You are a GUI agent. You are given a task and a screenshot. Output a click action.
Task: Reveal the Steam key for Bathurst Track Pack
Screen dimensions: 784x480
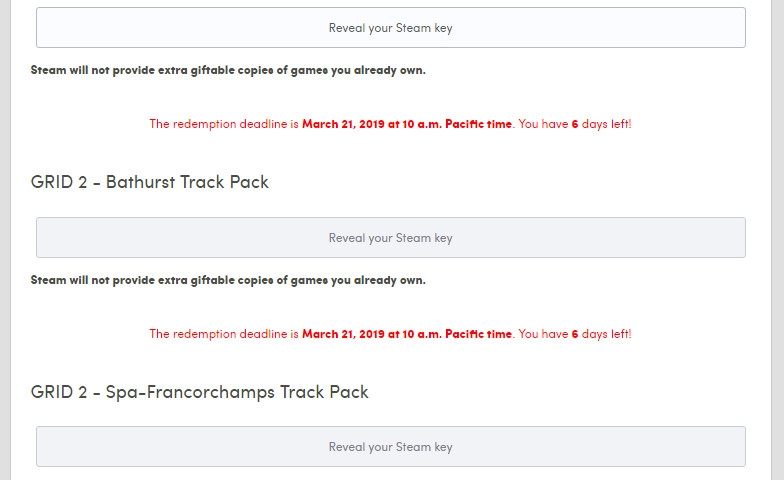pyautogui.click(x=390, y=238)
